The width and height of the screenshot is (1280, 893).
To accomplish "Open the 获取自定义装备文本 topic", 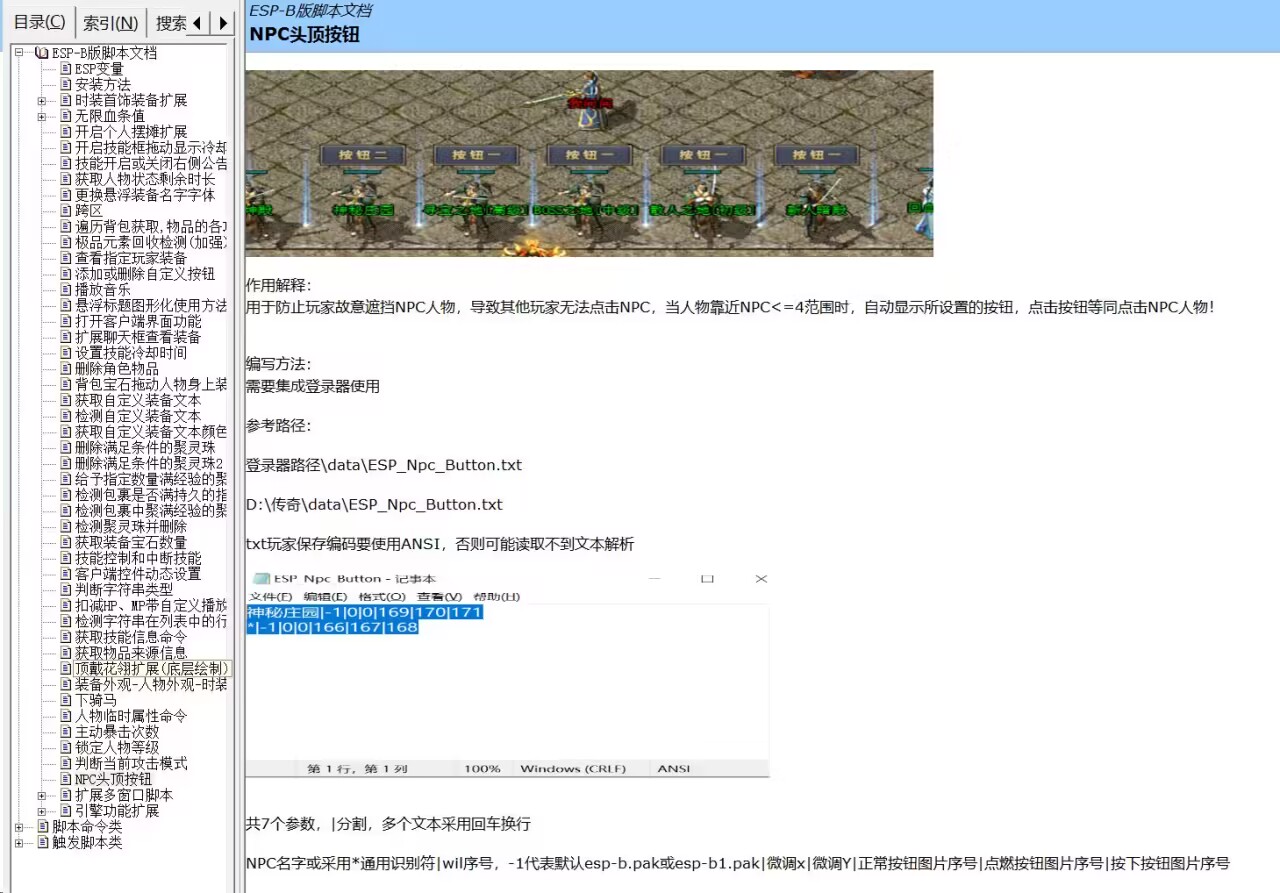I will 138,400.
